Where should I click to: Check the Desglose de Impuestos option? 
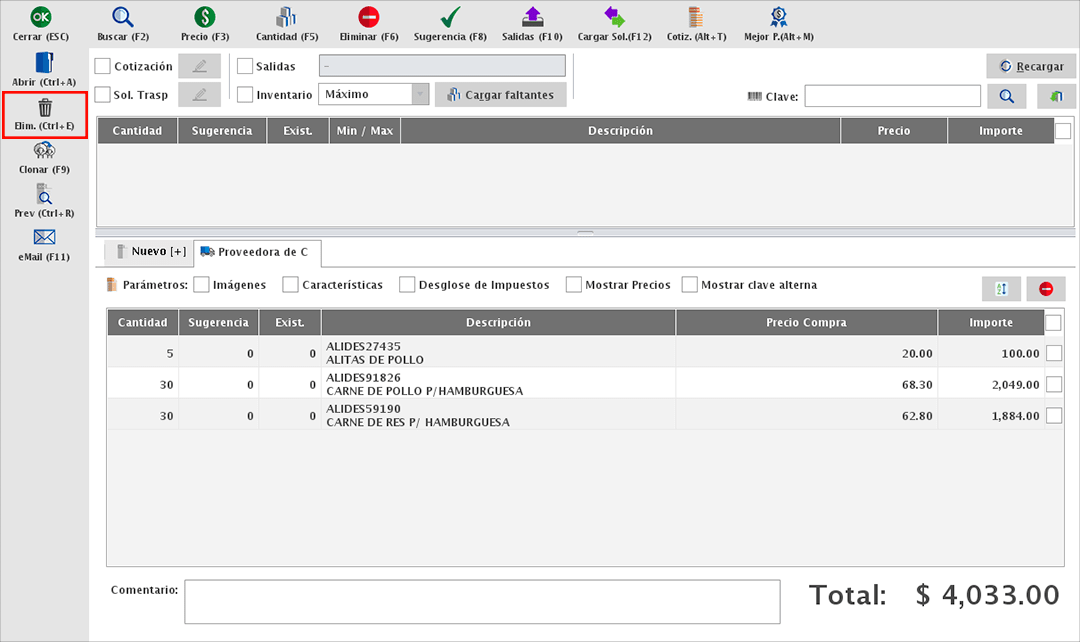pyautogui.click(x=407, y=285)
